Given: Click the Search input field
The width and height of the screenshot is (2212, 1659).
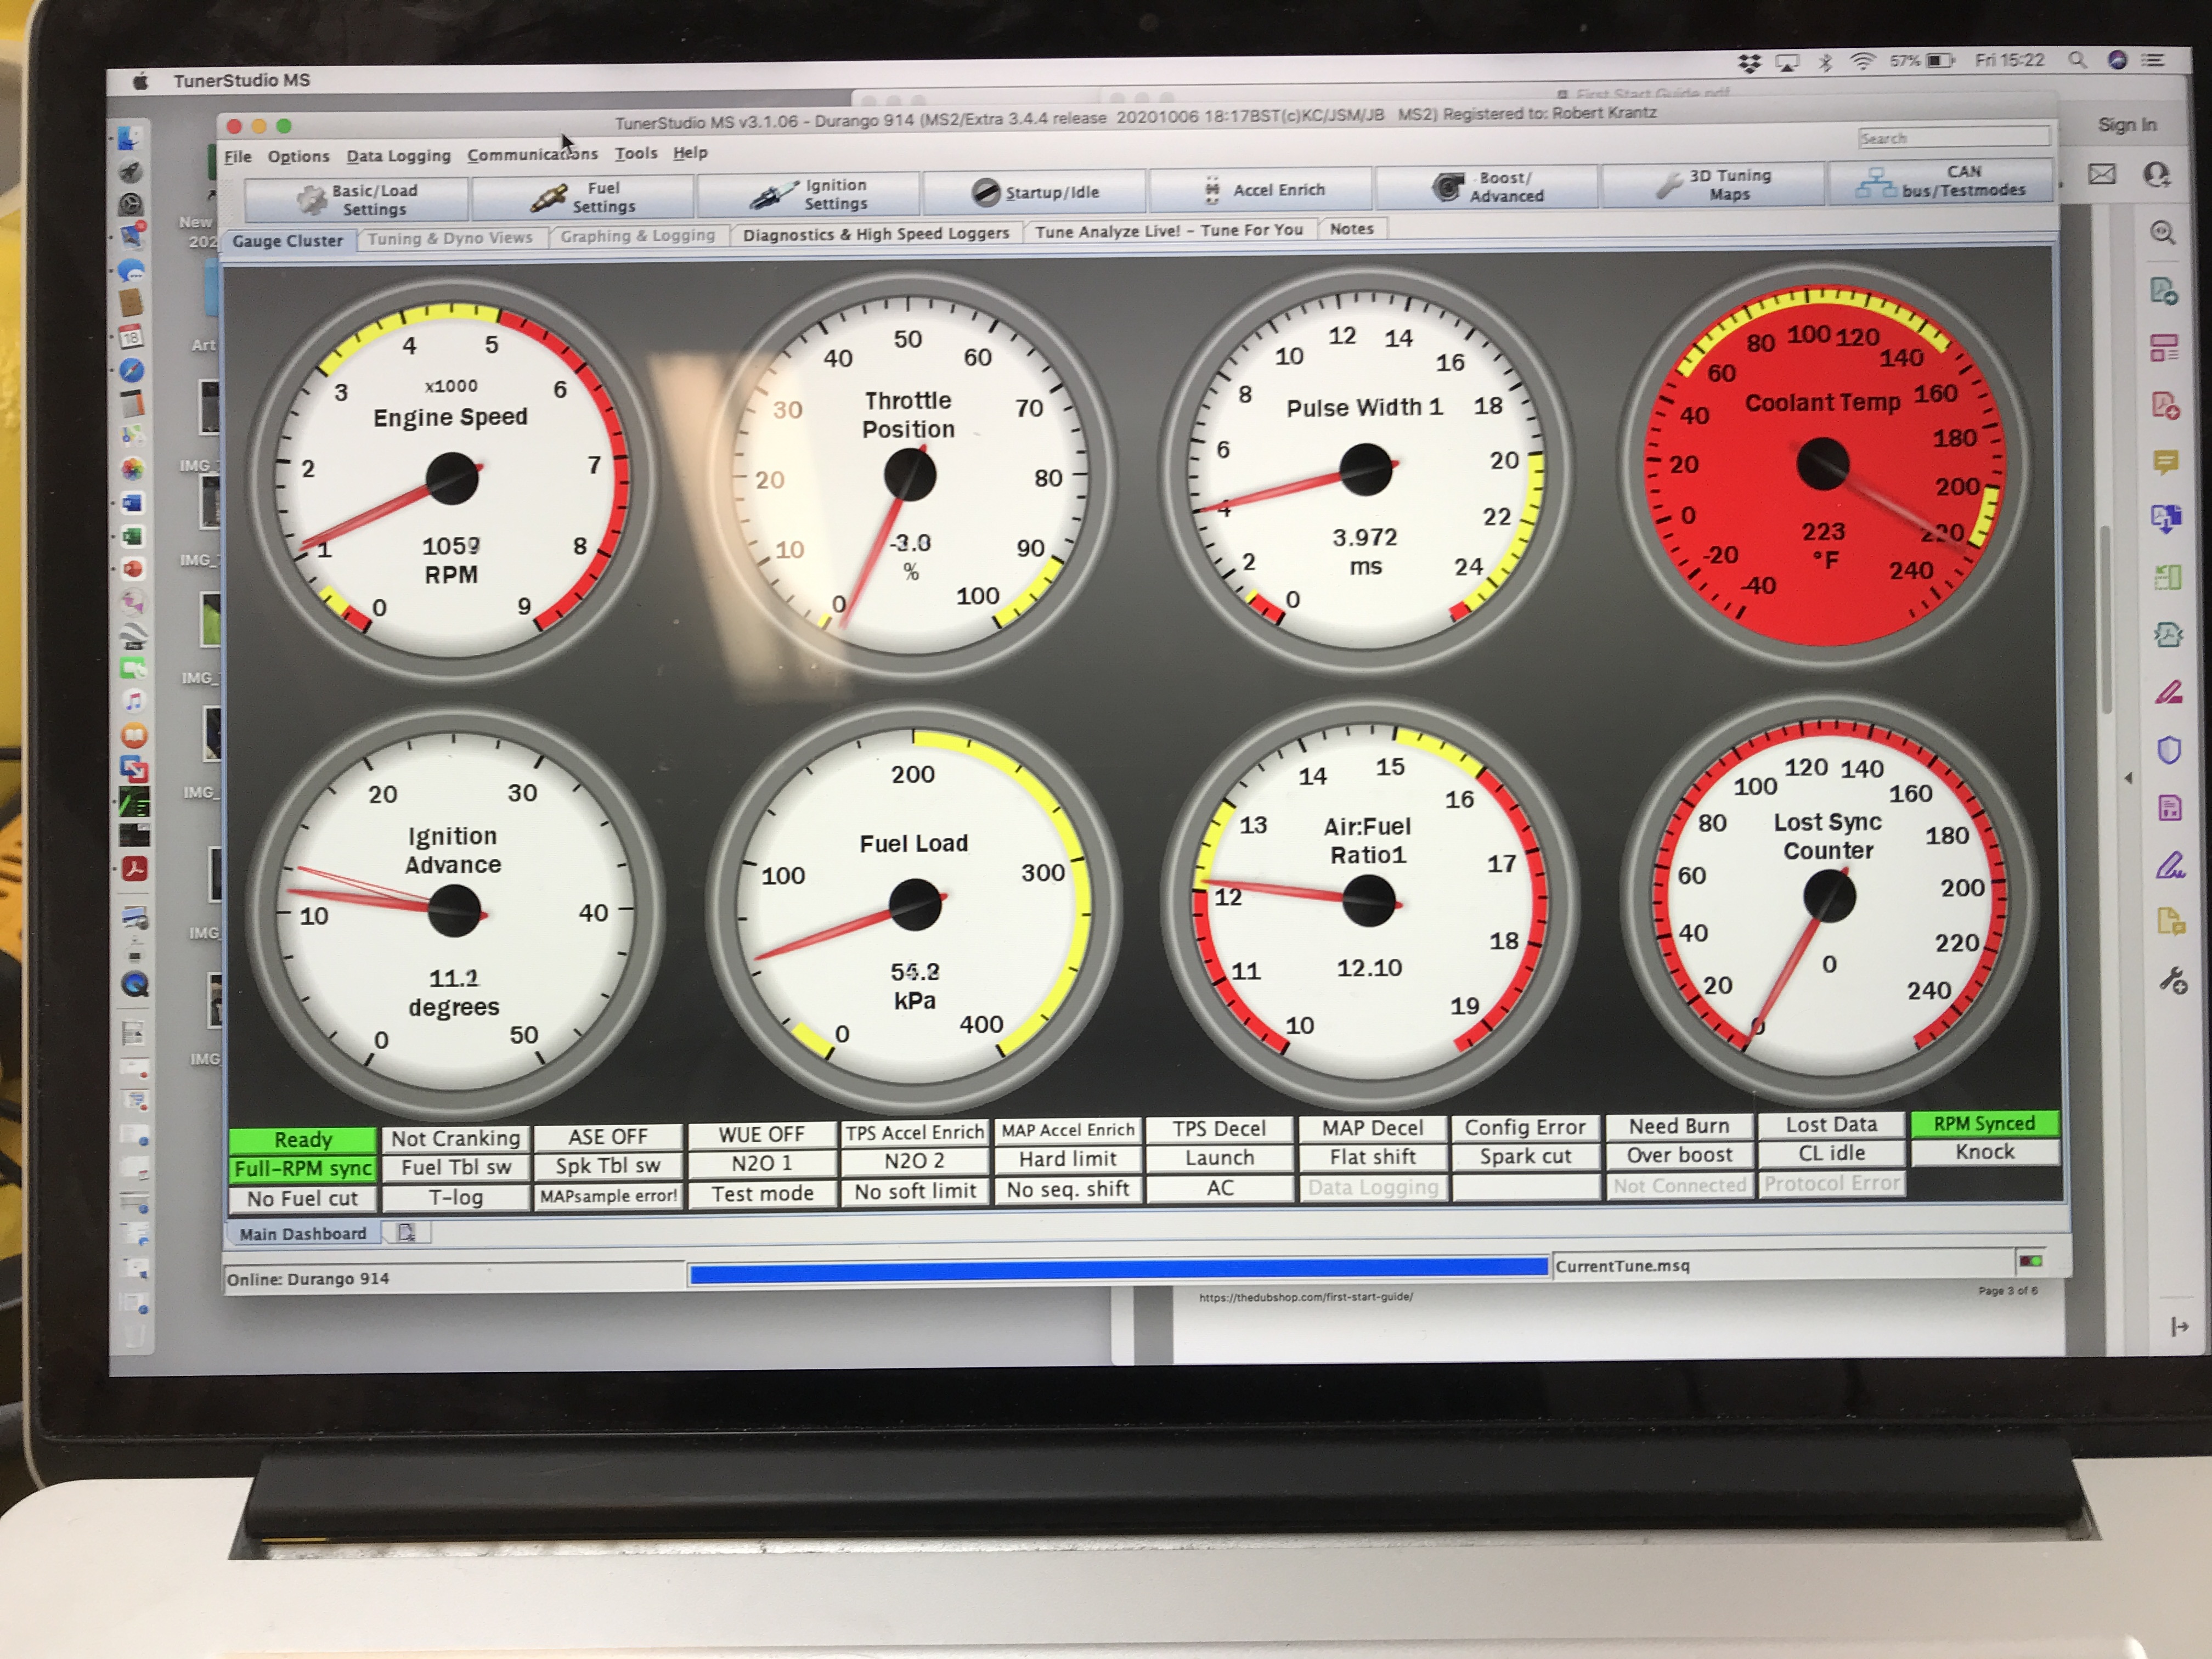Looking at the screenshot, I should click(1953, 138).
